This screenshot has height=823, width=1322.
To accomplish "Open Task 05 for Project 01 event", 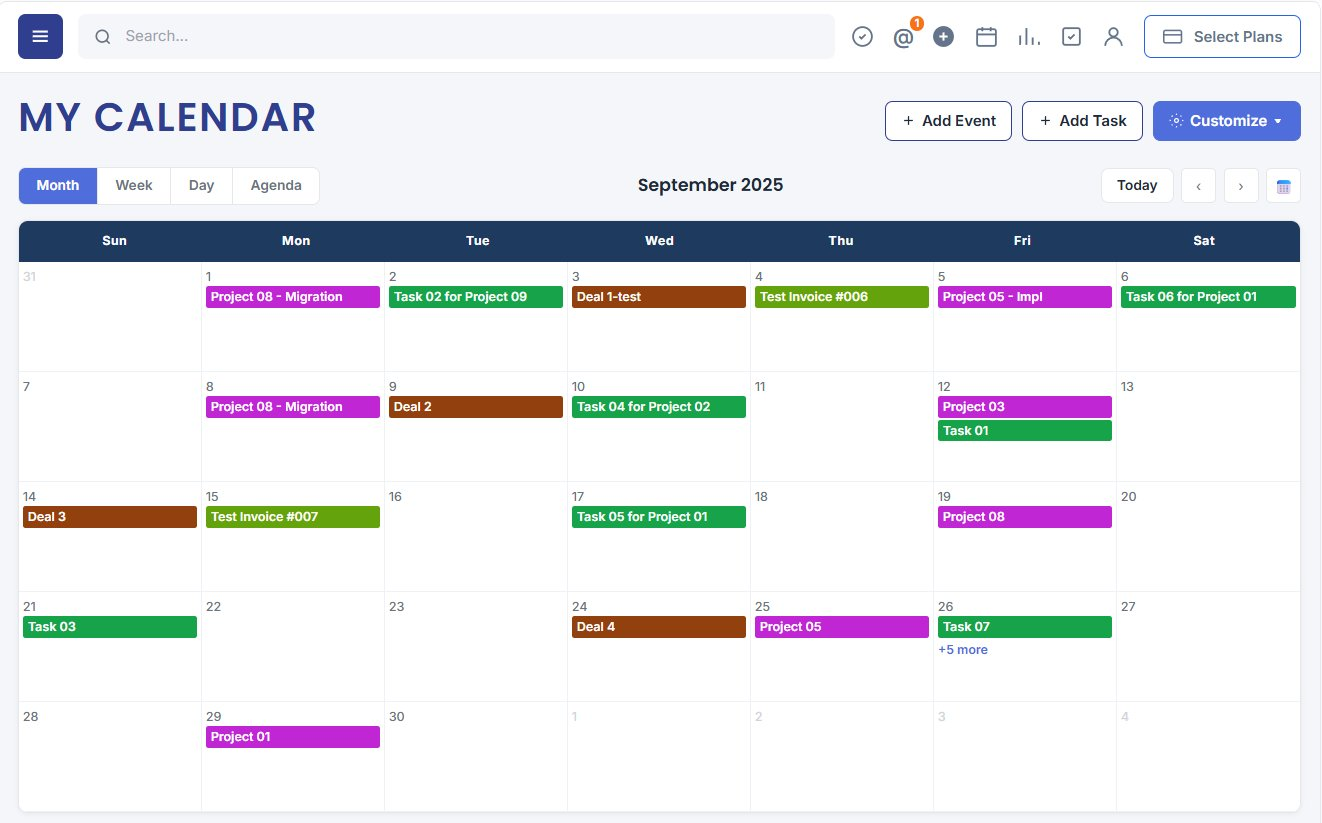I will pos(659,517).
